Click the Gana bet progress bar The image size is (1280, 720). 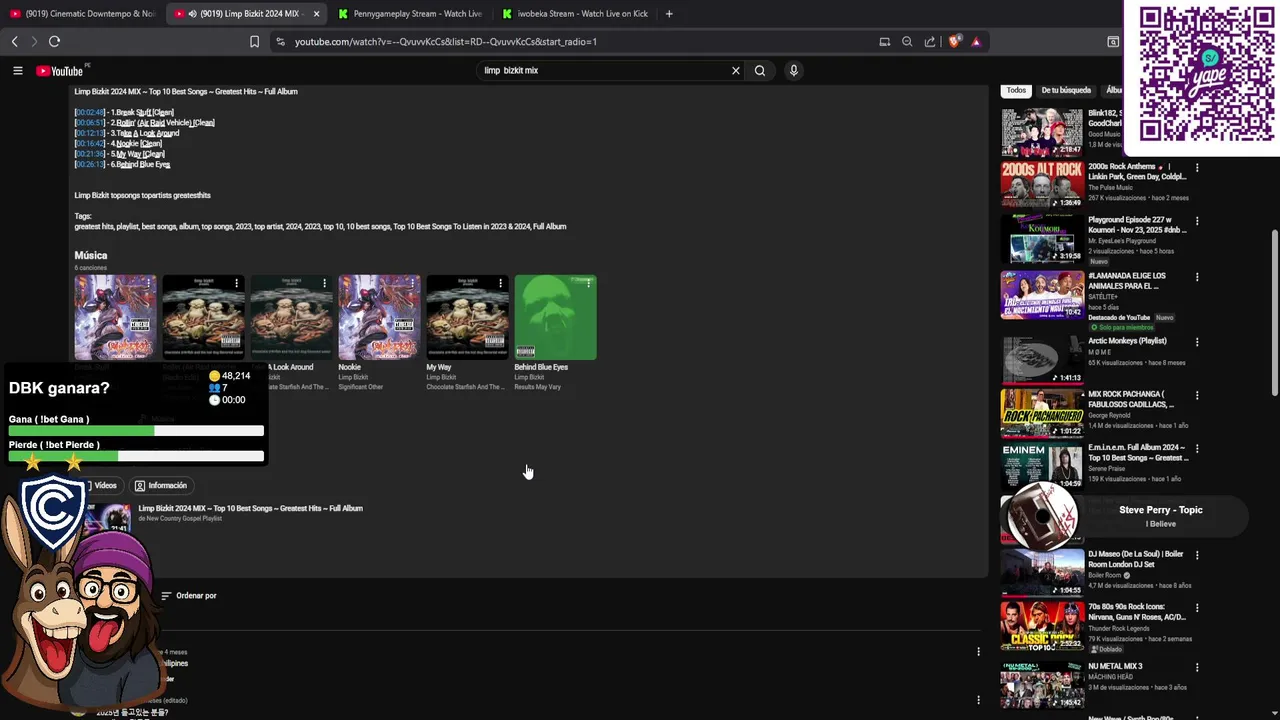(x=136, y=431)
